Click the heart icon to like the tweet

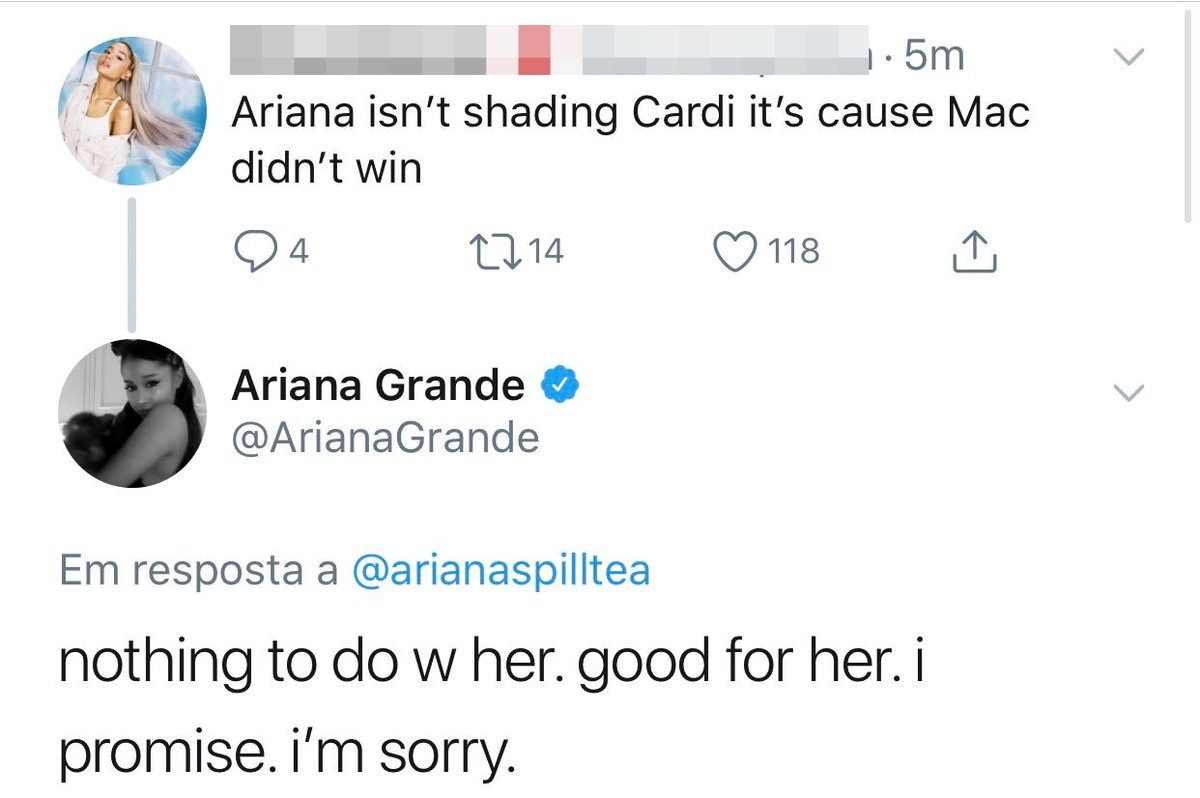click(736, 251)
